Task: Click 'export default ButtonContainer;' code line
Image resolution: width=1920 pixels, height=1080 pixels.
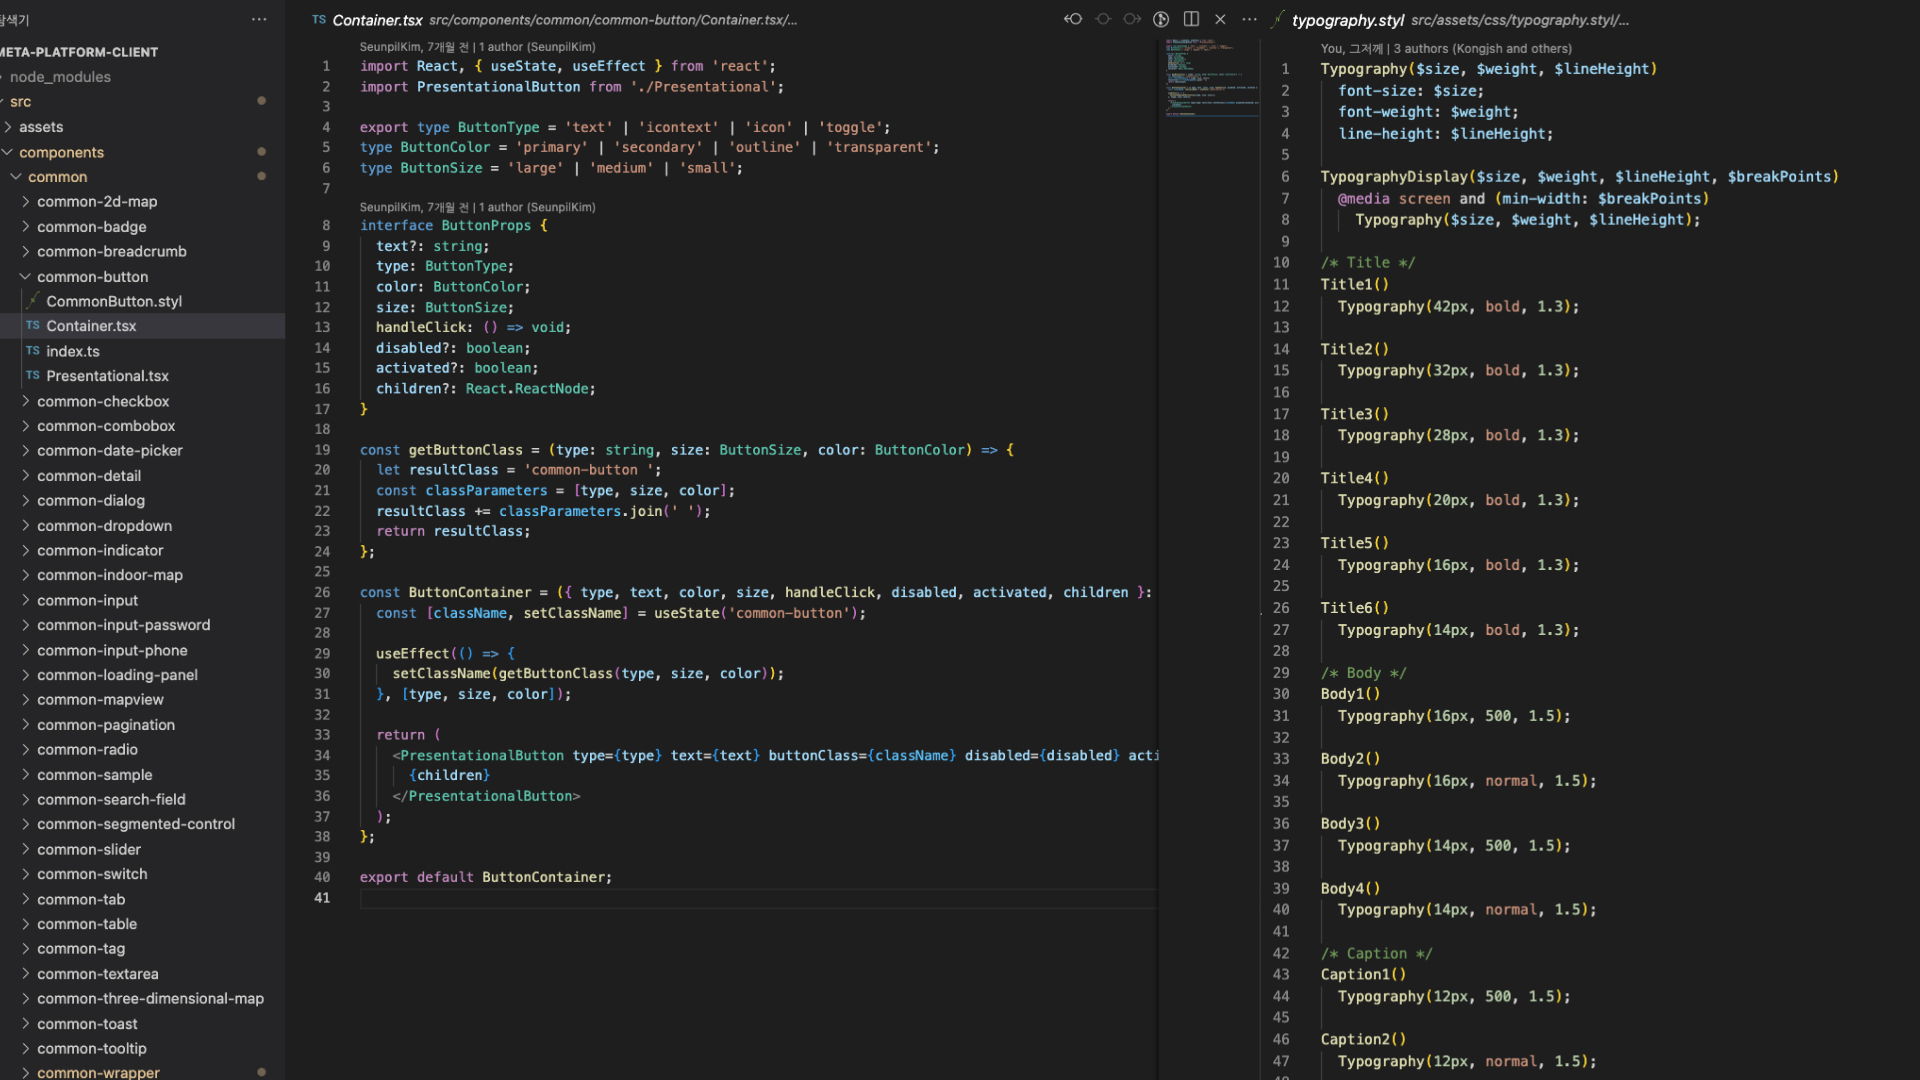Action: pyautogui.click(x=486, y=877)
